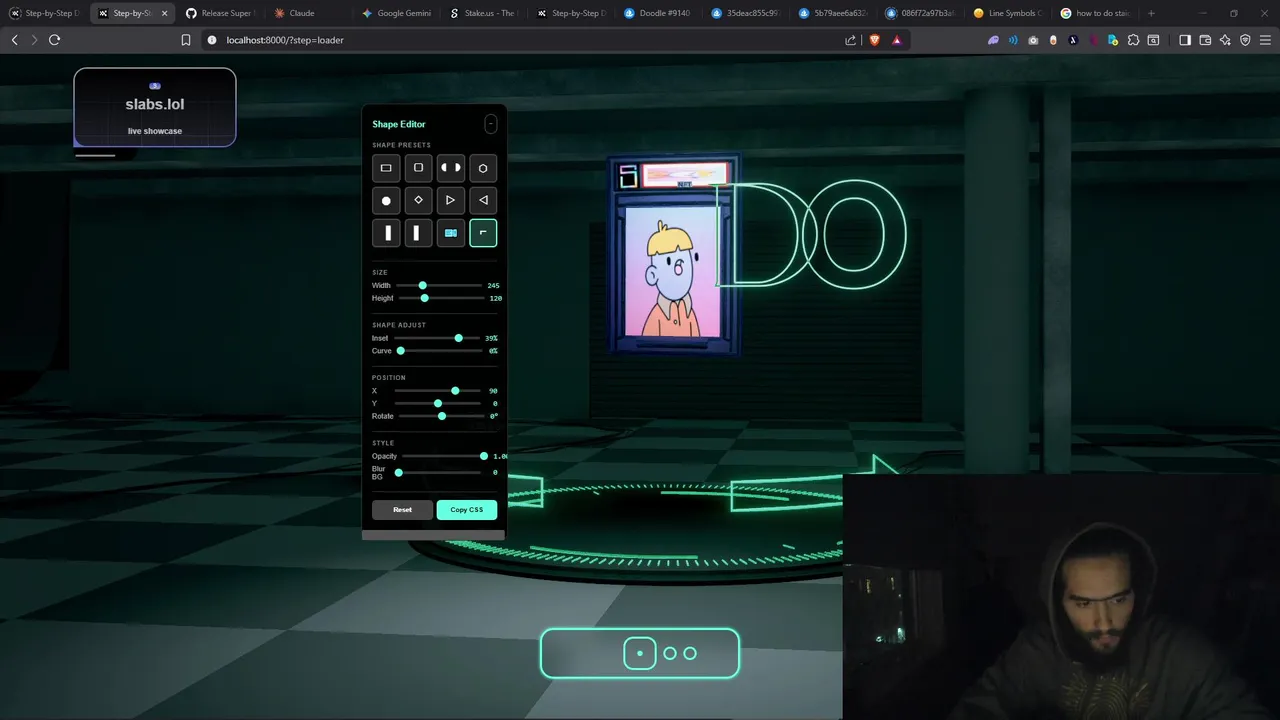This screenshot has height=720, width=1280.
Task: Open Brave Shields lion icon
Action: (x=875, y=40)
